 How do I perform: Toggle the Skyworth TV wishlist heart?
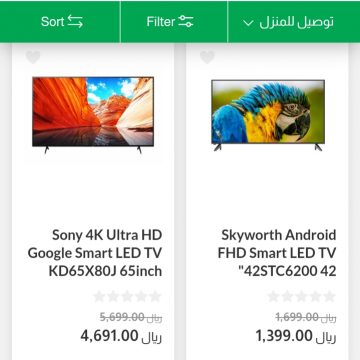[x=207, y=57]
